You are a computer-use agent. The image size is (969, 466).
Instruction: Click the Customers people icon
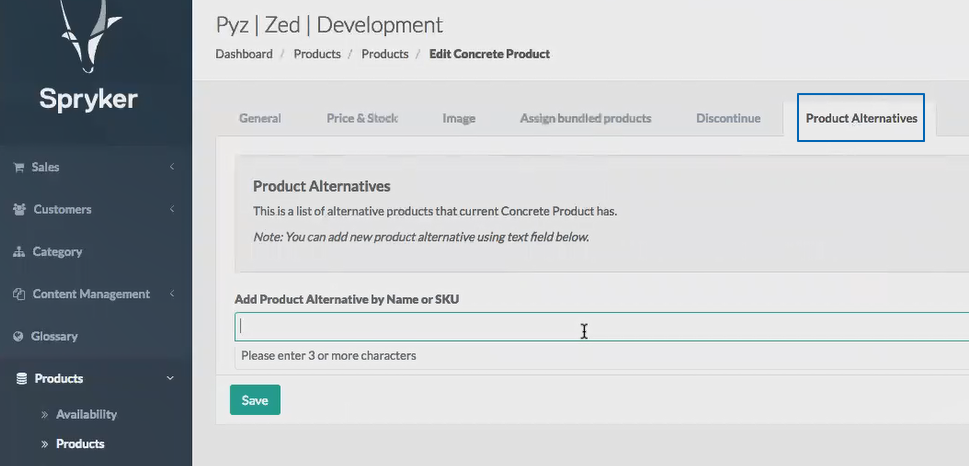click(19, 210)
